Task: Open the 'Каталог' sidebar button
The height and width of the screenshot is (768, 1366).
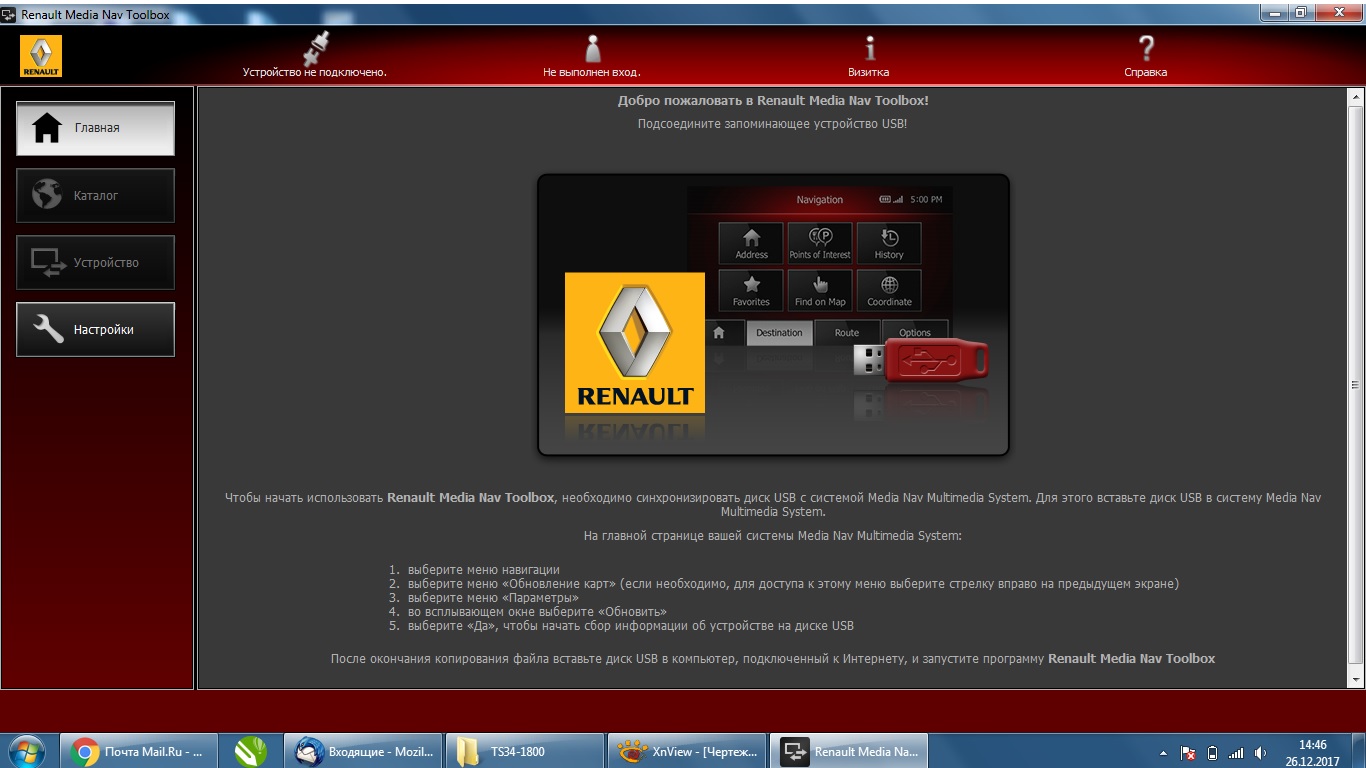Action: pos(95,195)
